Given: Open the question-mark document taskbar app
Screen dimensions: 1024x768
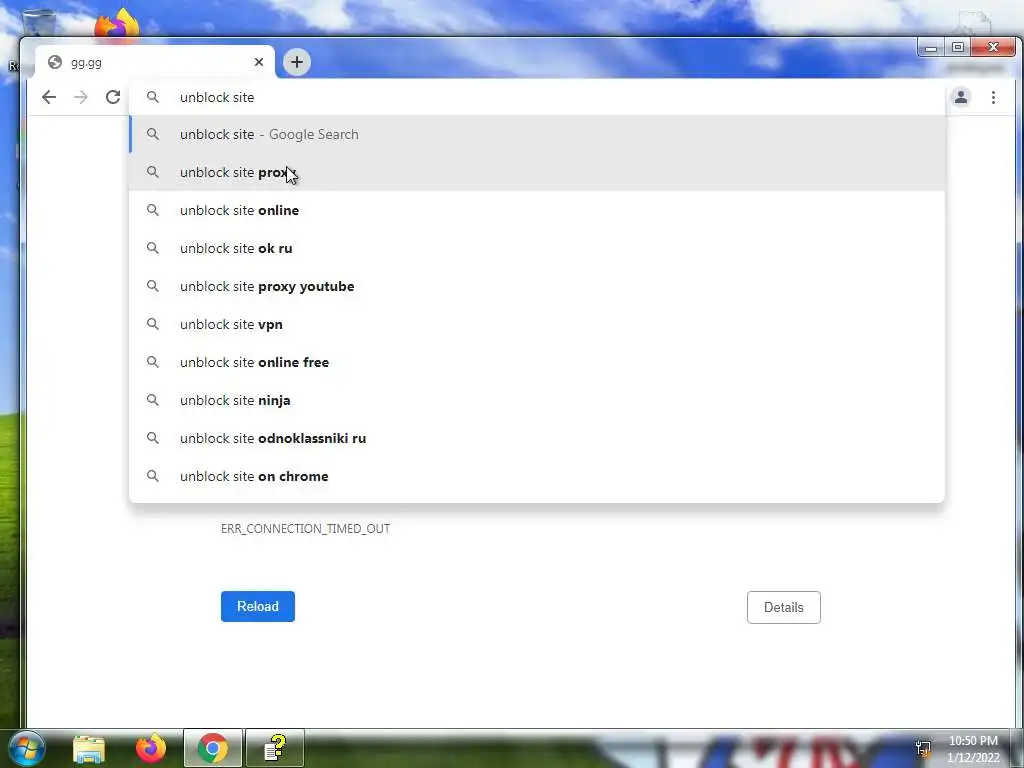Looking at the screenshot, I should [275, 748].
